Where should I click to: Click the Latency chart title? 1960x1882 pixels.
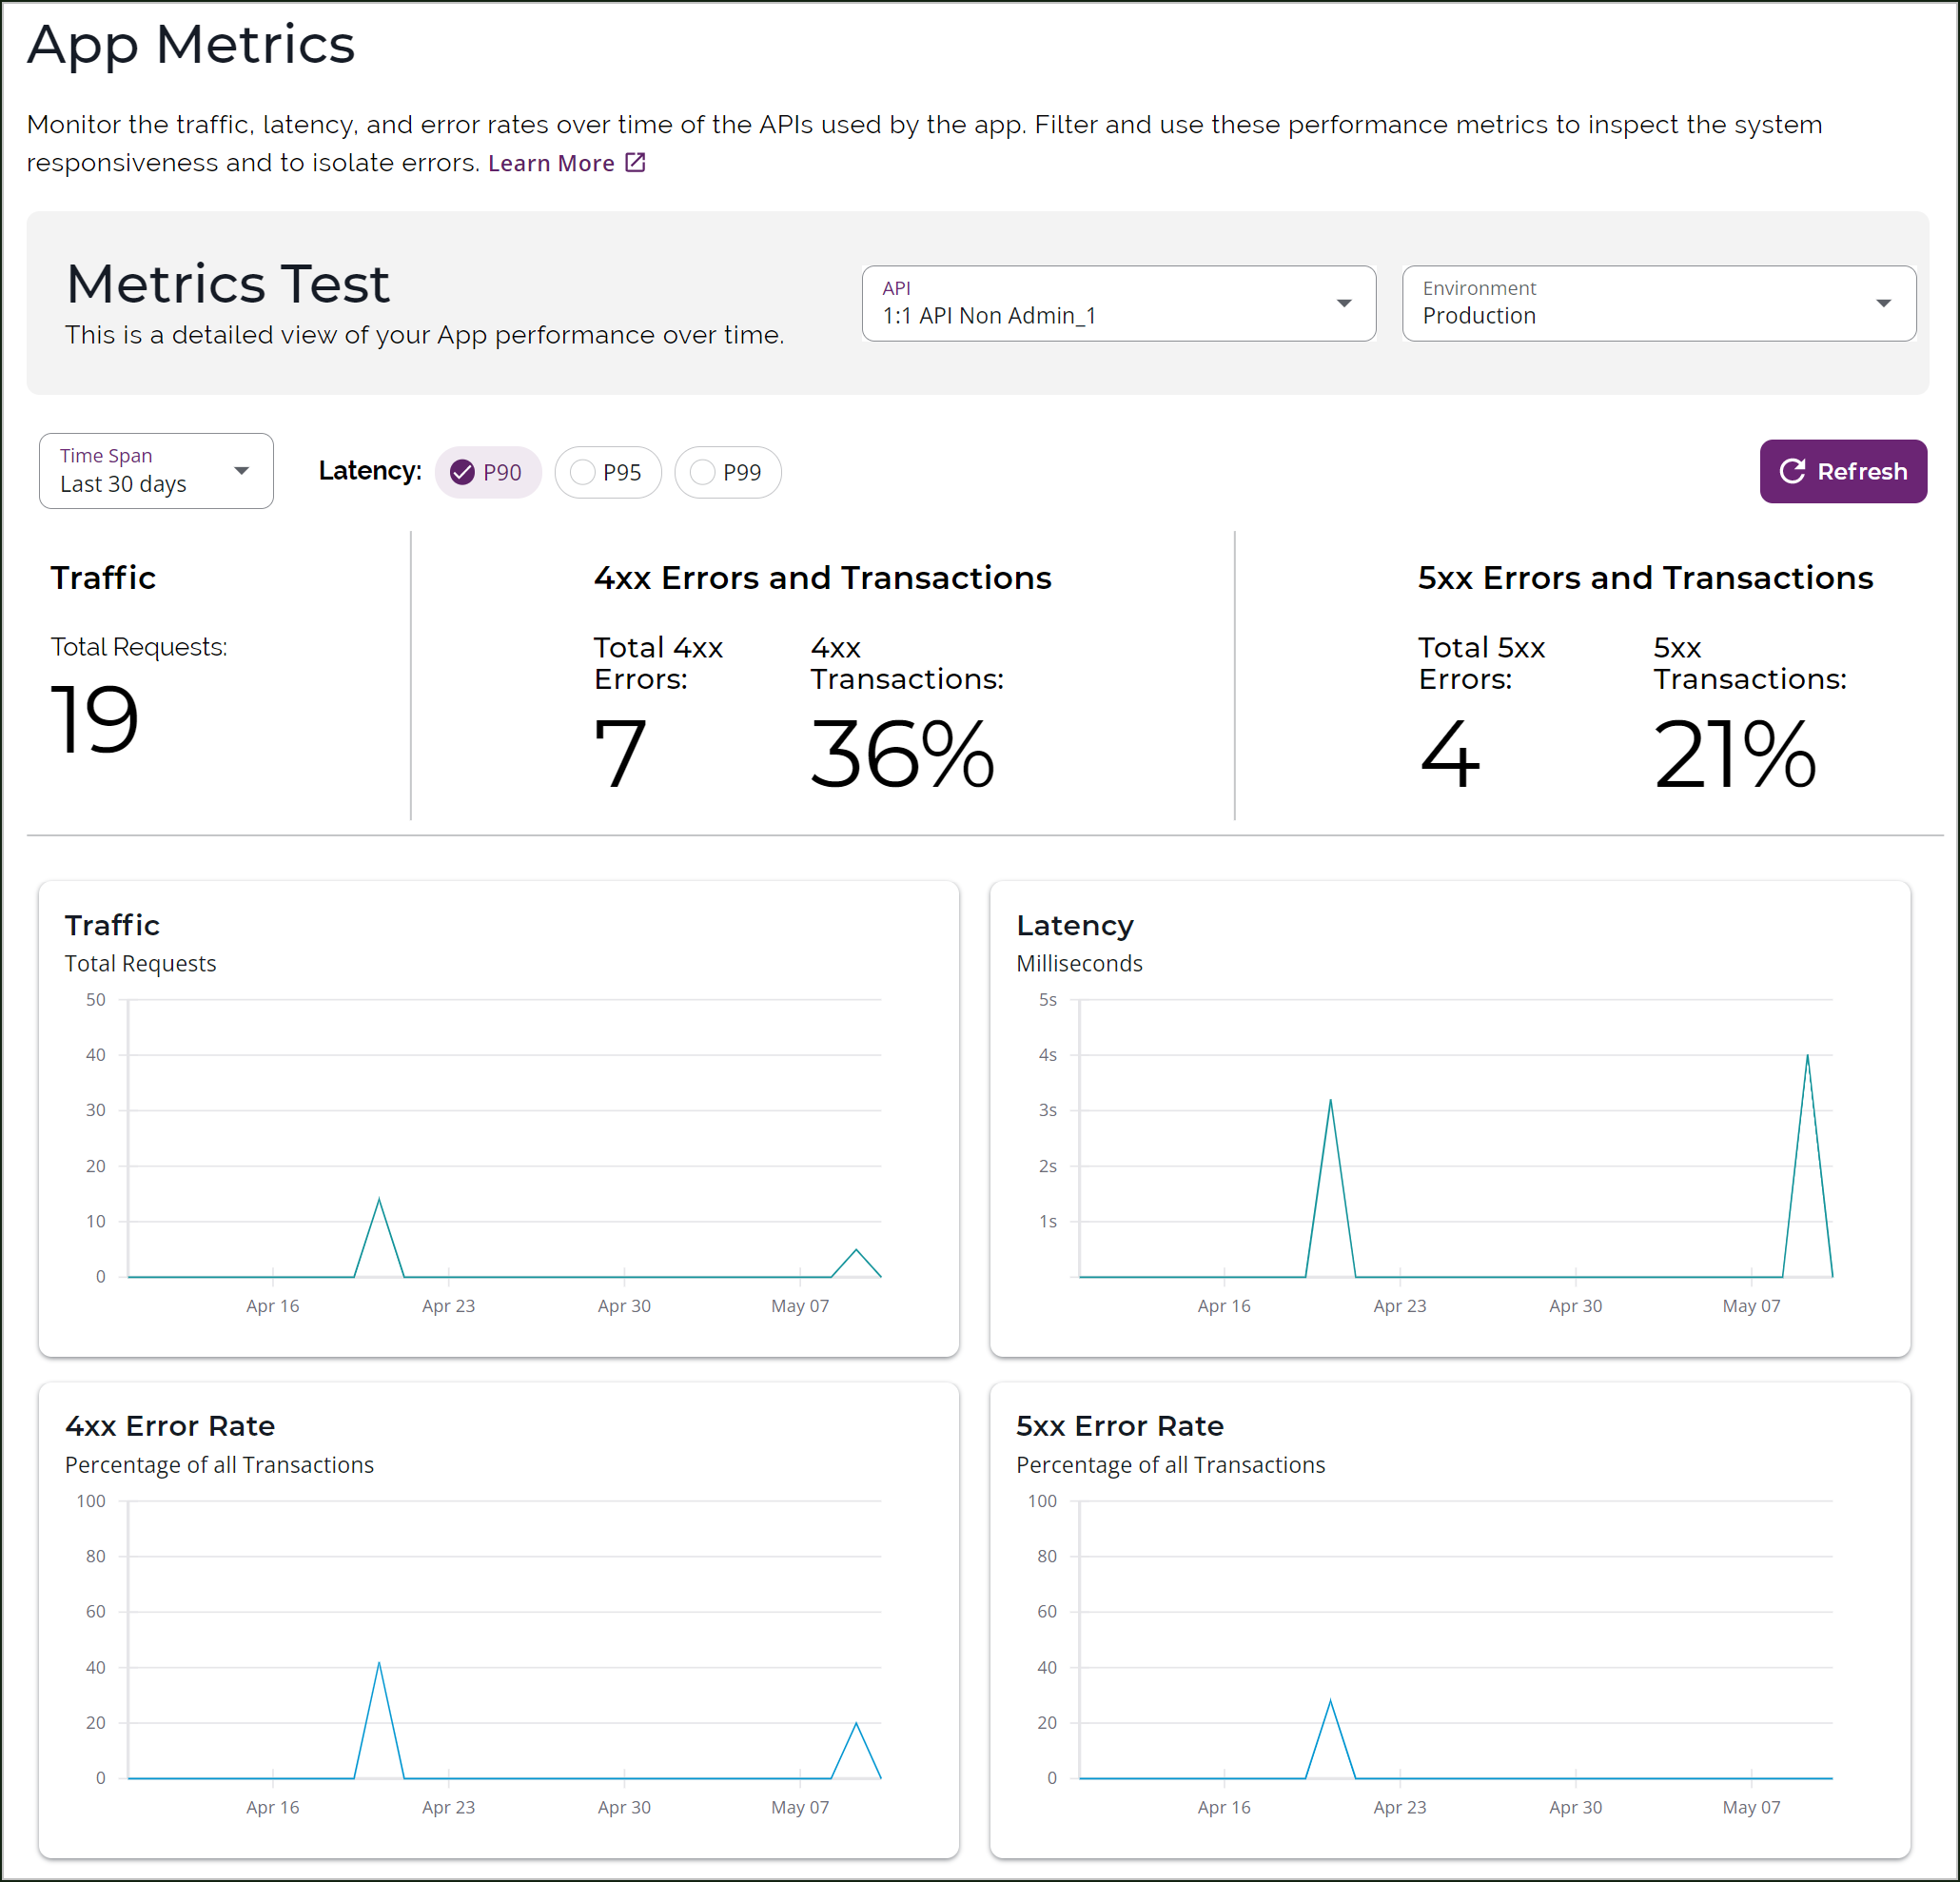1075,925
